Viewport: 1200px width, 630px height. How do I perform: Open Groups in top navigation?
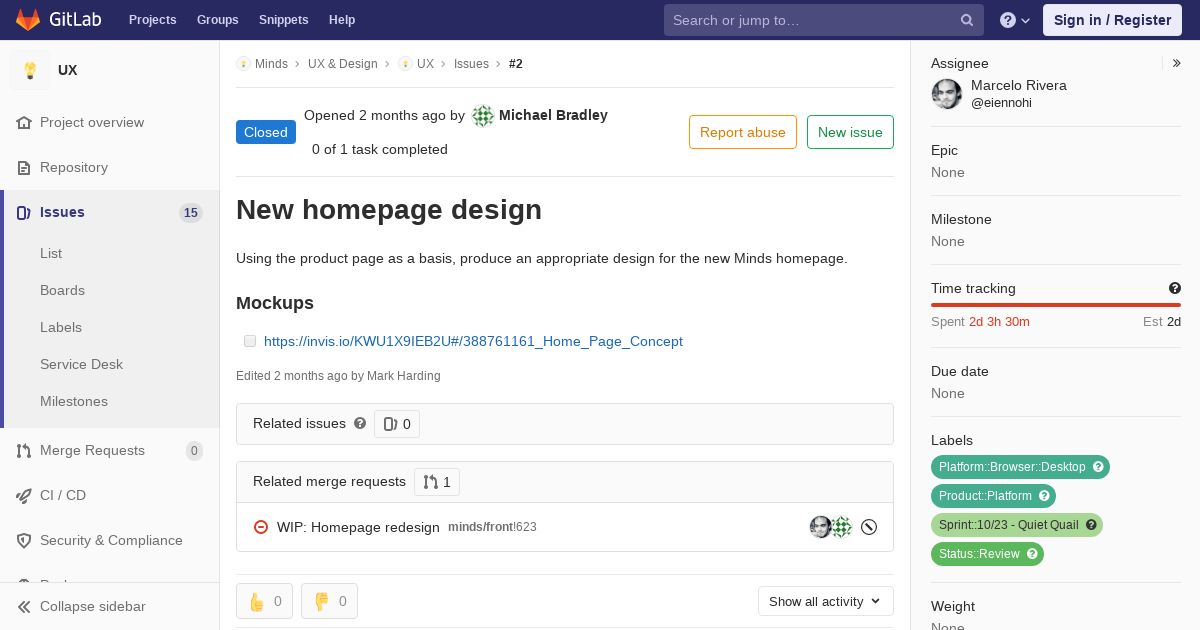pyautogui.click(x=218, y=20)
